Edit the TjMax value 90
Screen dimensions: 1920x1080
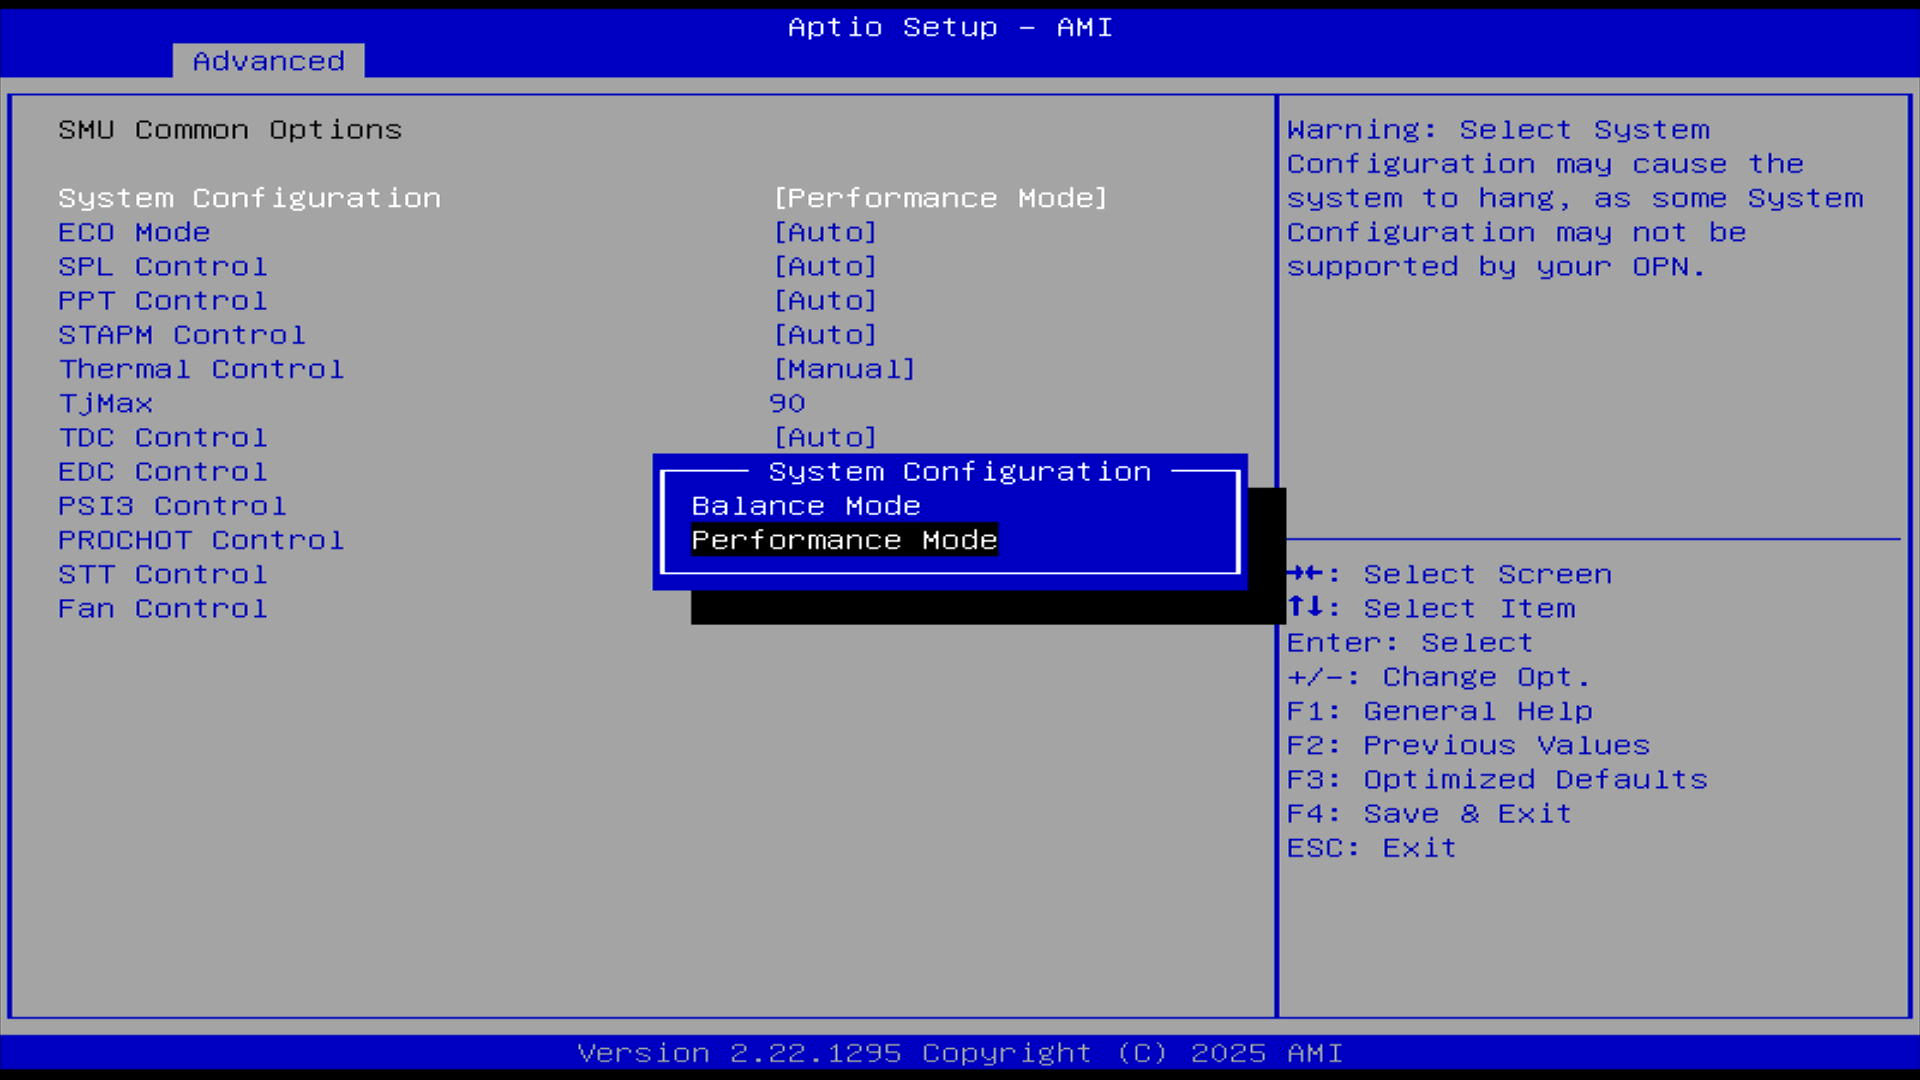tap(787, 403)
